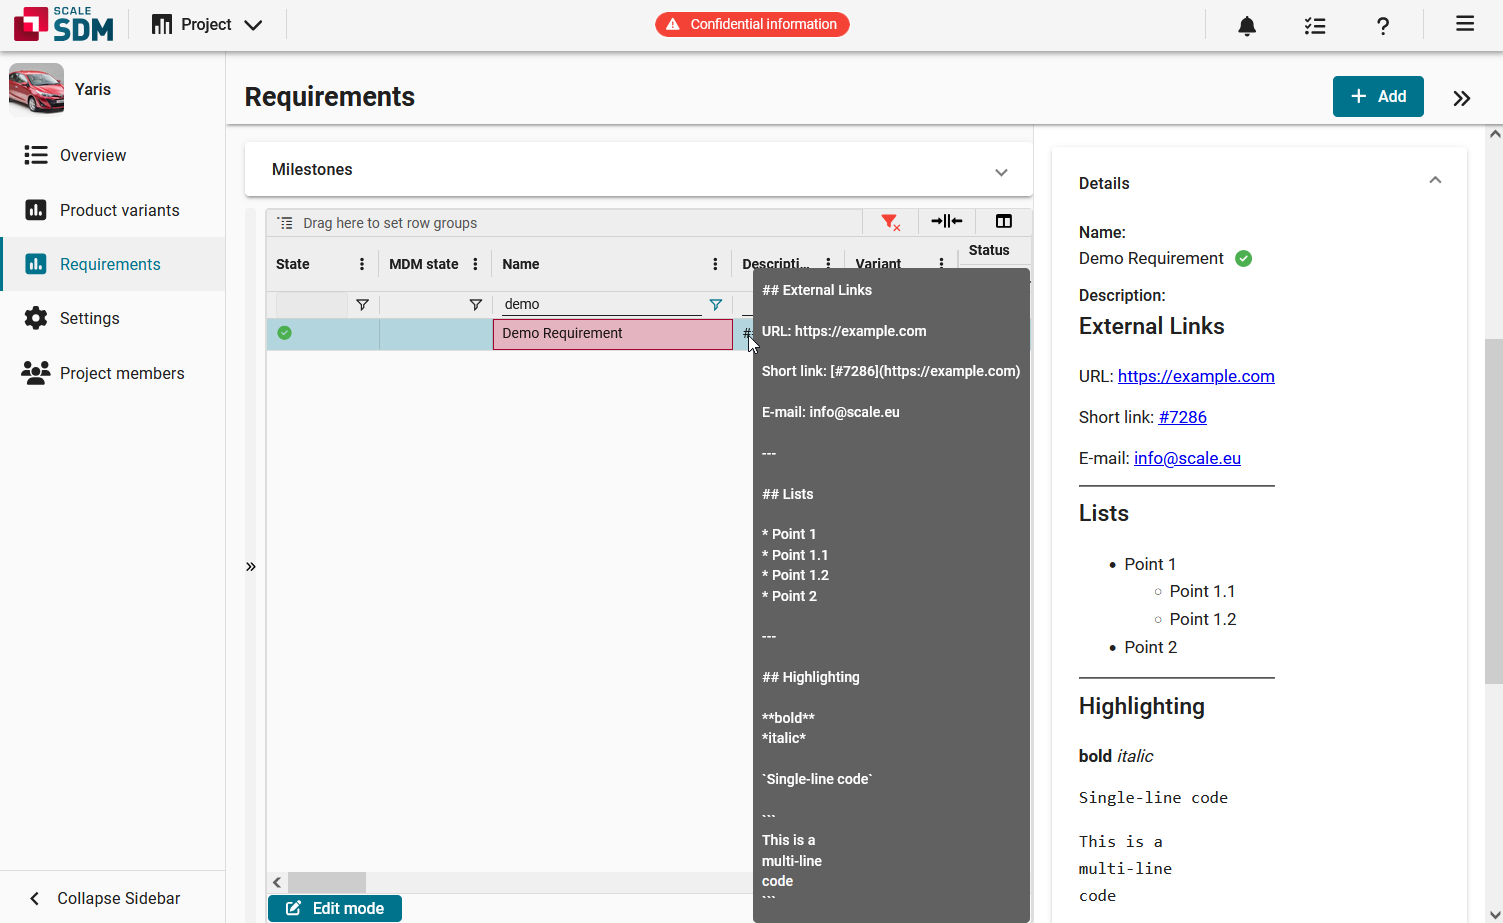
Task: Click the info@scale.eu email link
Action: 1187,458
